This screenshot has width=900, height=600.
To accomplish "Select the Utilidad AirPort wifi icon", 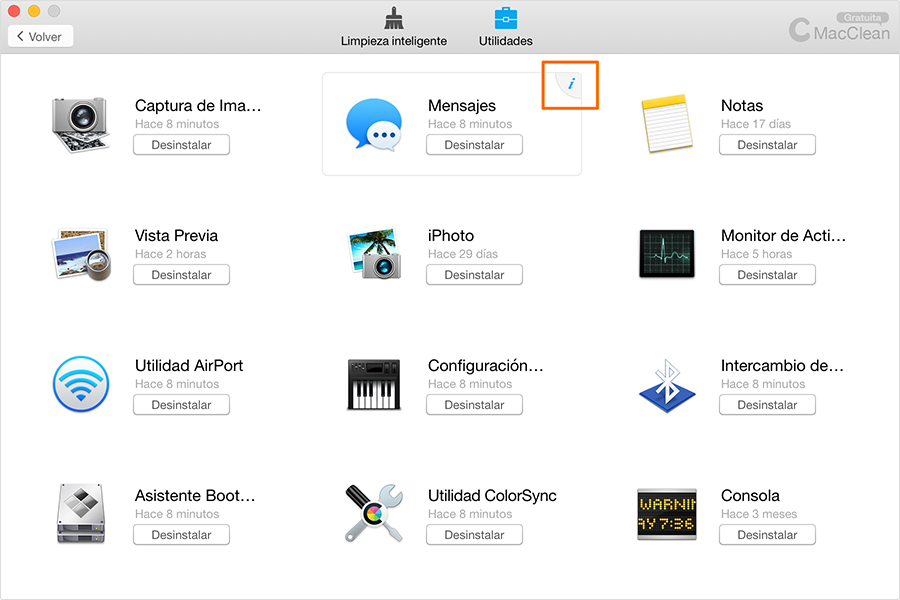I will pyautogui.click(x=80, y=385).
